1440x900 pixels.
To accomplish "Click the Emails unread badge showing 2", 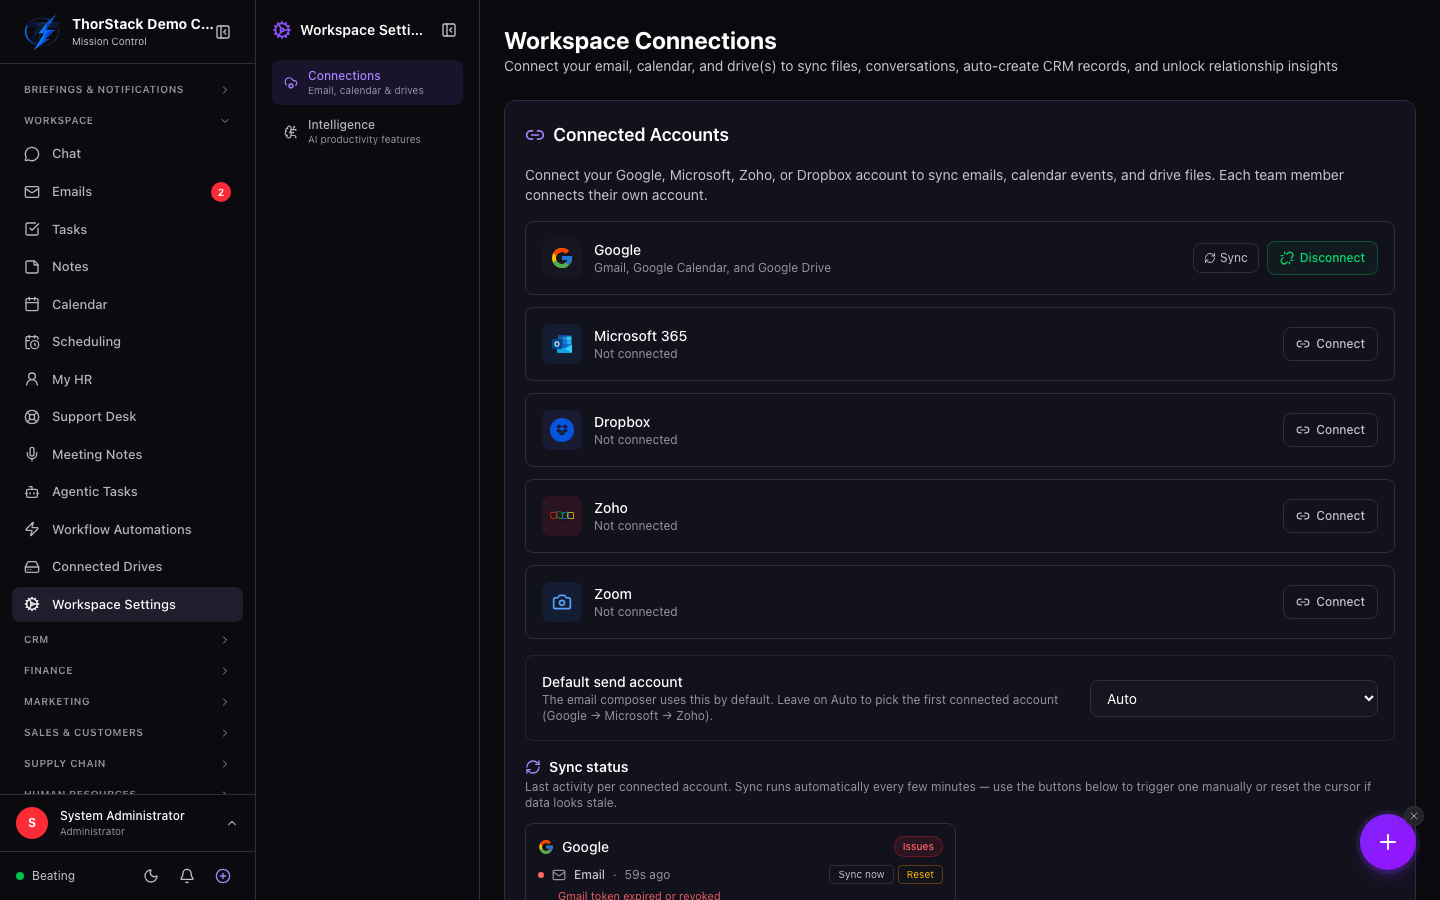I will pos(221,192).
